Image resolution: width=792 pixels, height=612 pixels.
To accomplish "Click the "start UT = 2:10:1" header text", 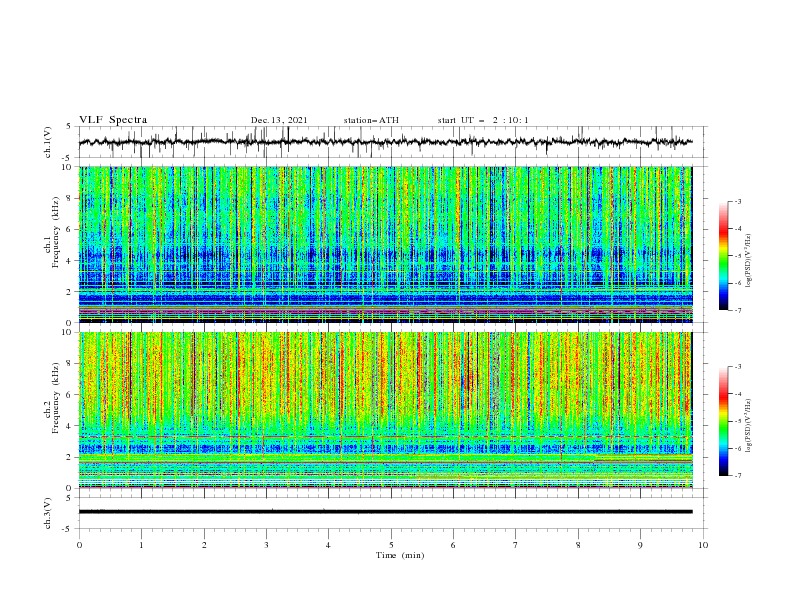I will [483, 120].
